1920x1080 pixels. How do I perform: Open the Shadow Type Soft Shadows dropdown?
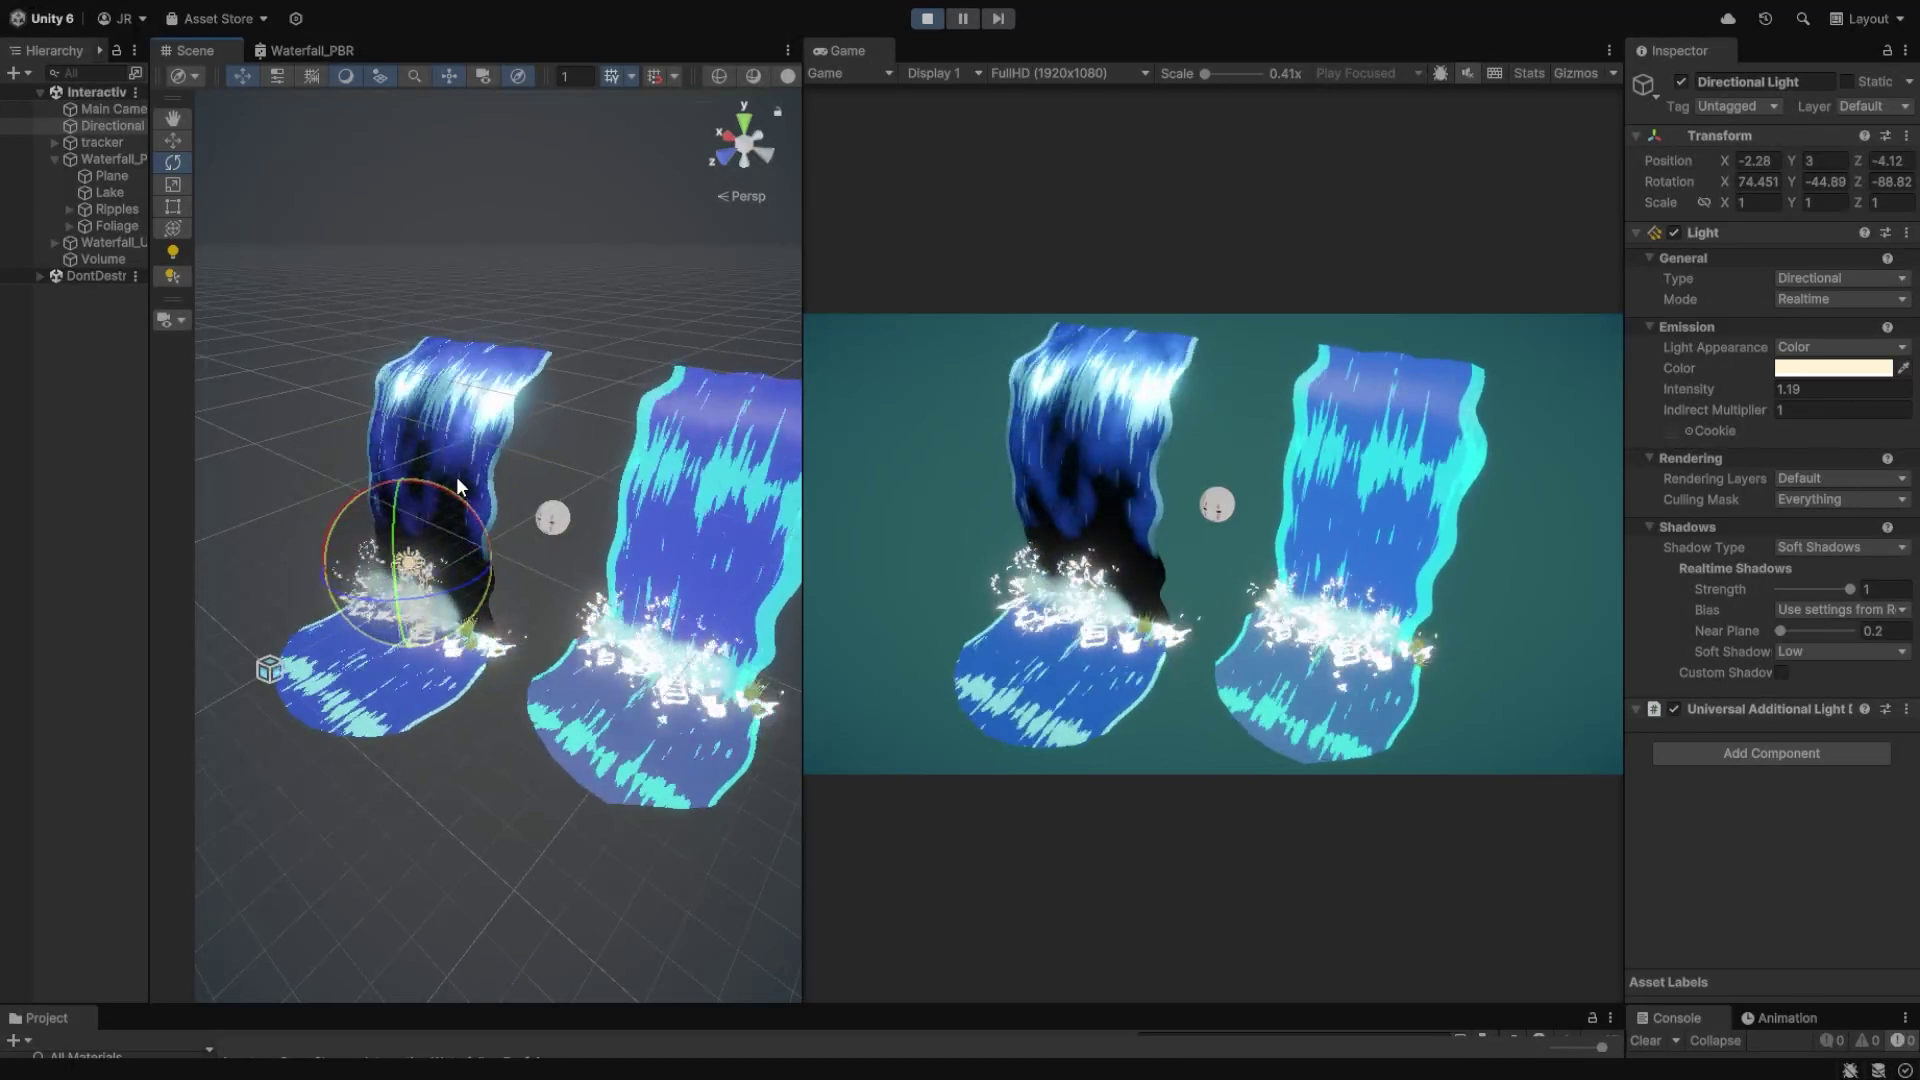click(1842, 547)
